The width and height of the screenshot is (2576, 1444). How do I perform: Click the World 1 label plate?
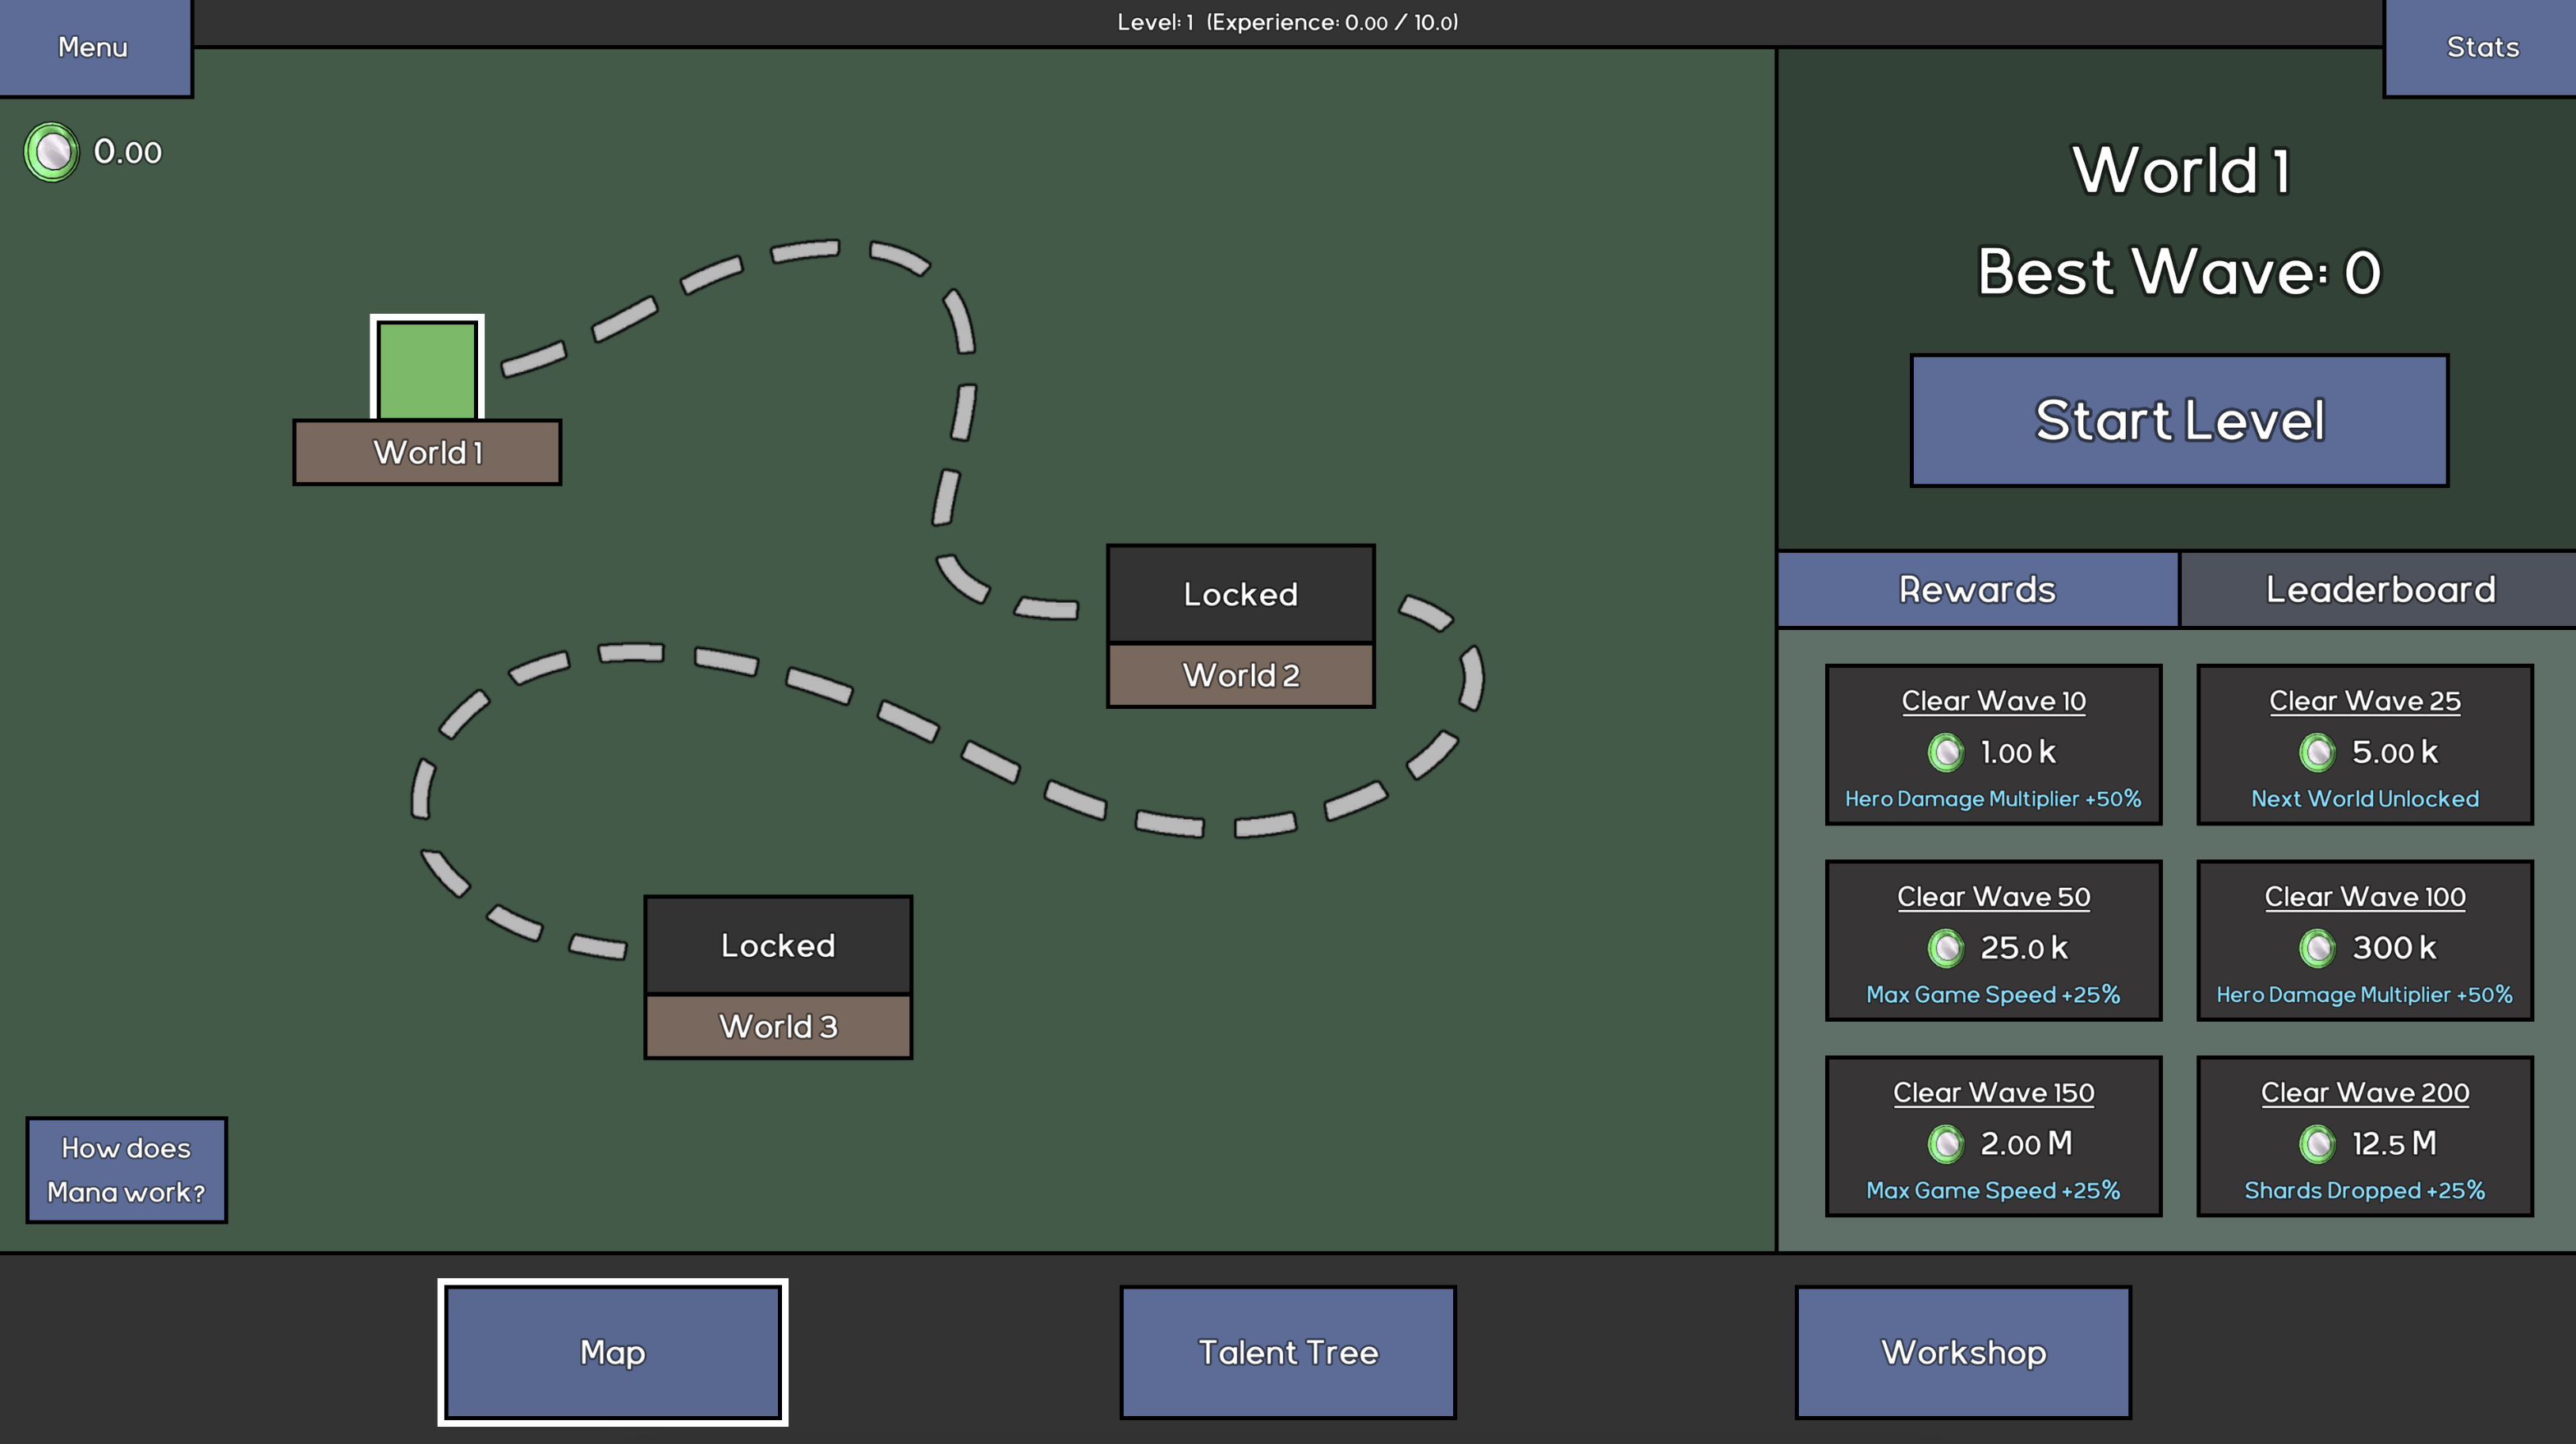tap(427, 452)
